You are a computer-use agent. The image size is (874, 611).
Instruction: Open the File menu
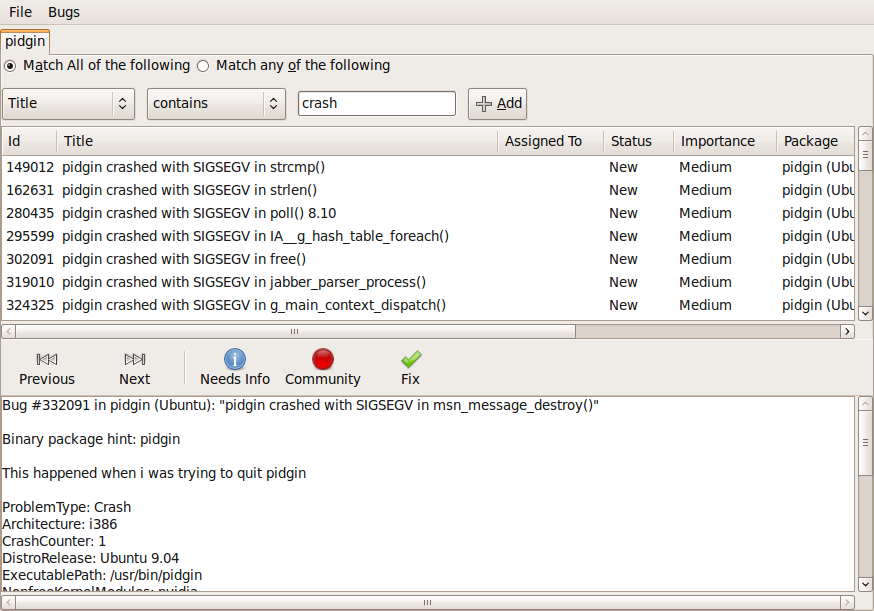pyautogui.click(x=20, y=12)
